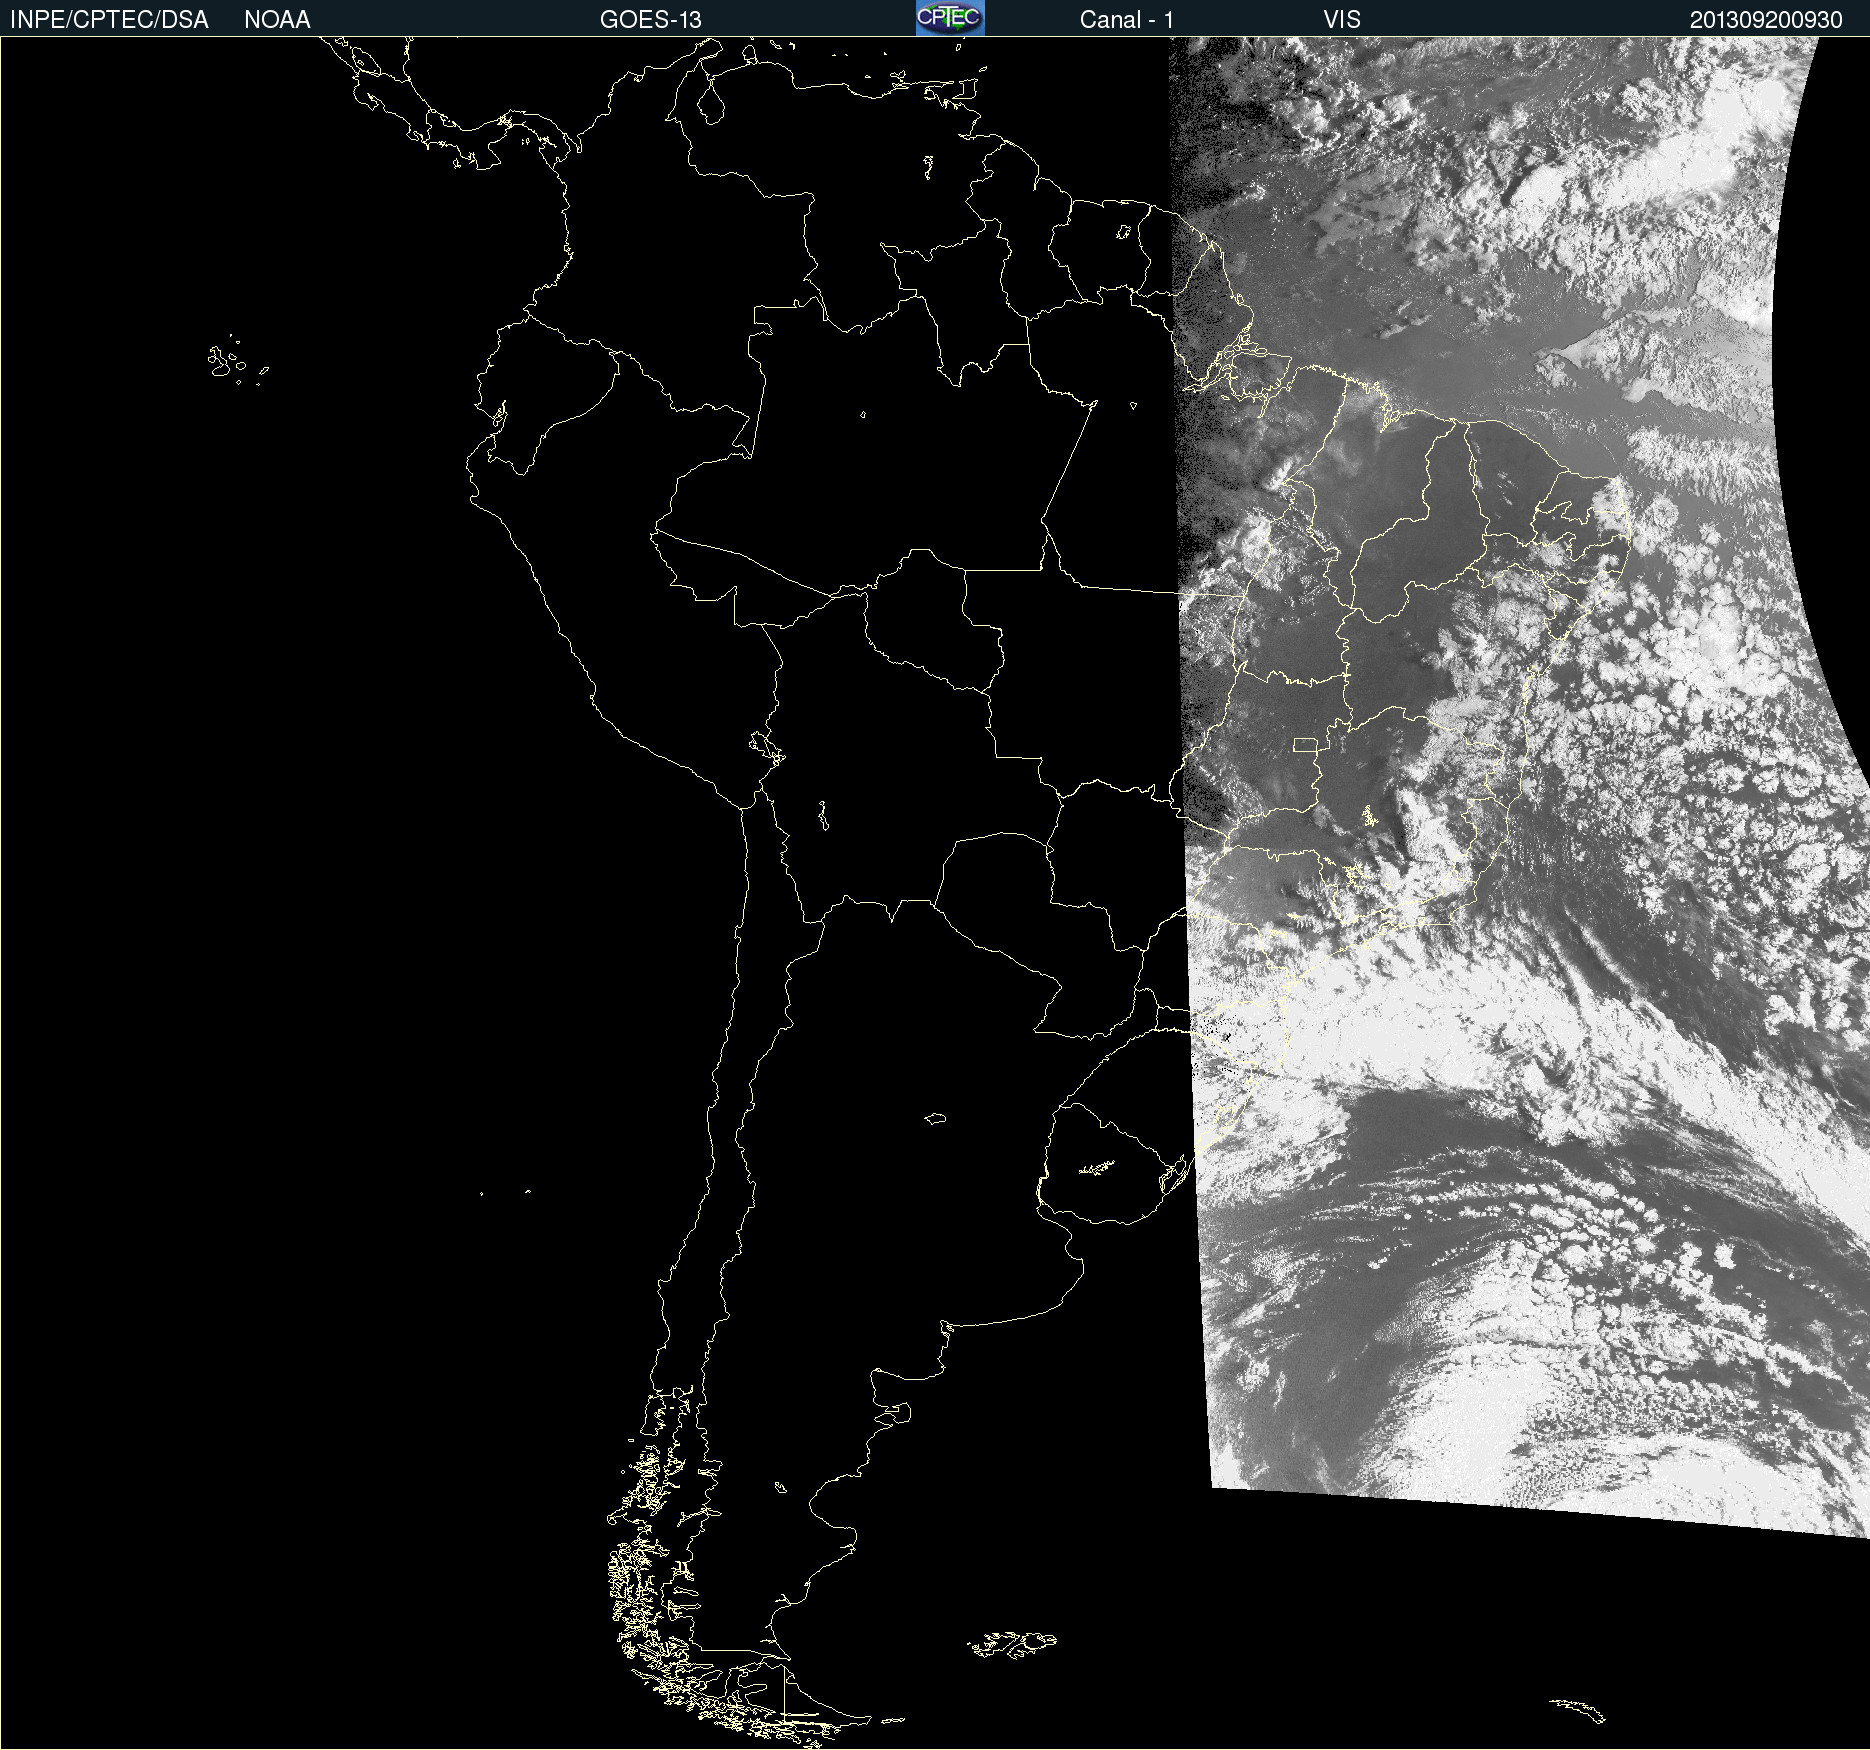The image size is (1870, 1750).
Task: Click the 201309200930 timestamp
Action: click(1766, 20)
